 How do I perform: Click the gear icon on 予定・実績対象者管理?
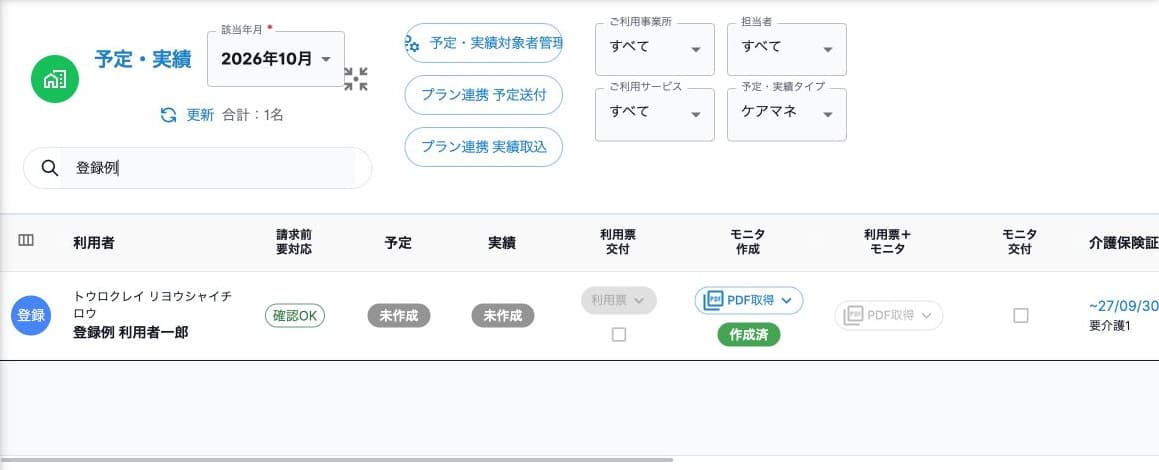pyautogui.click(x=412, y=43)
